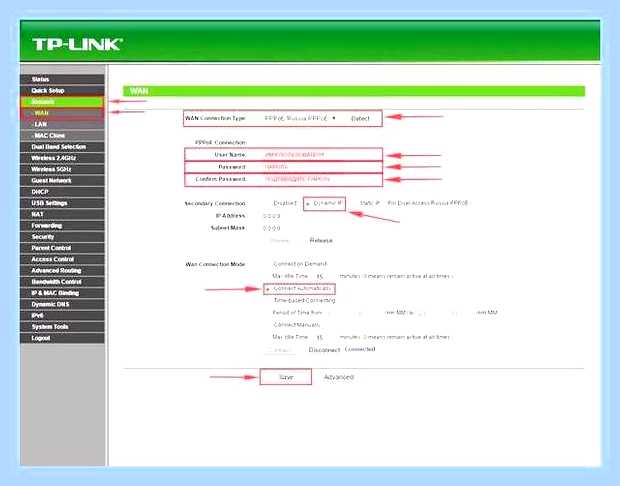This screenshot has width=620, height=486.
Task: Open the Forwarding menu item
Action: click(x=62, y=226)
